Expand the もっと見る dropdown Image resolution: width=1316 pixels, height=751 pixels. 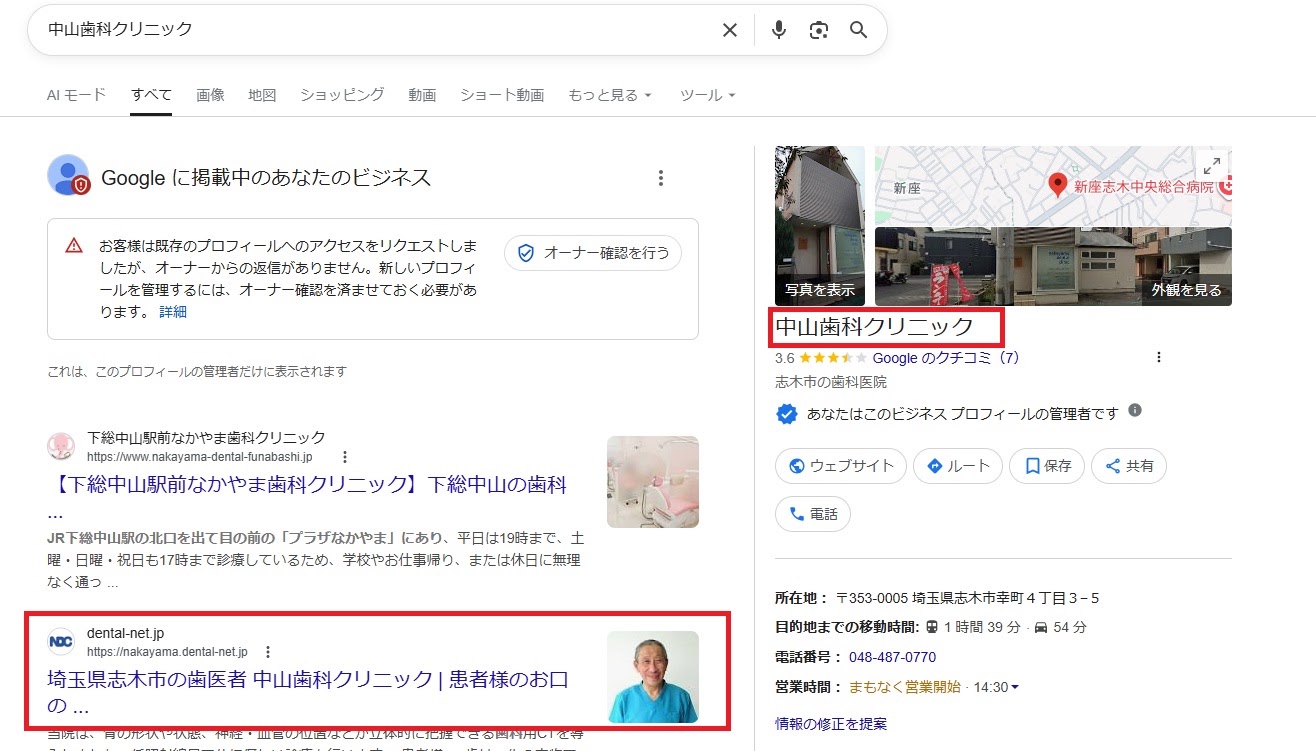610,95
